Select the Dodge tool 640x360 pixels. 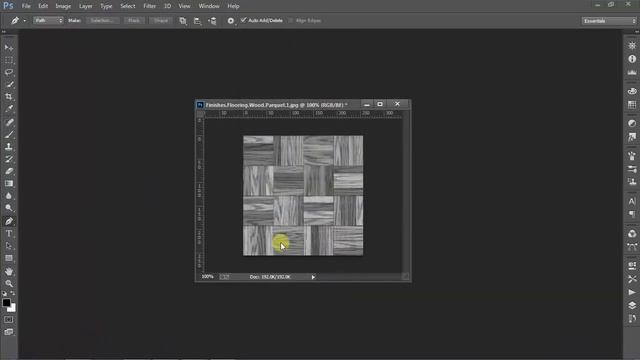[x=9, y=208]
